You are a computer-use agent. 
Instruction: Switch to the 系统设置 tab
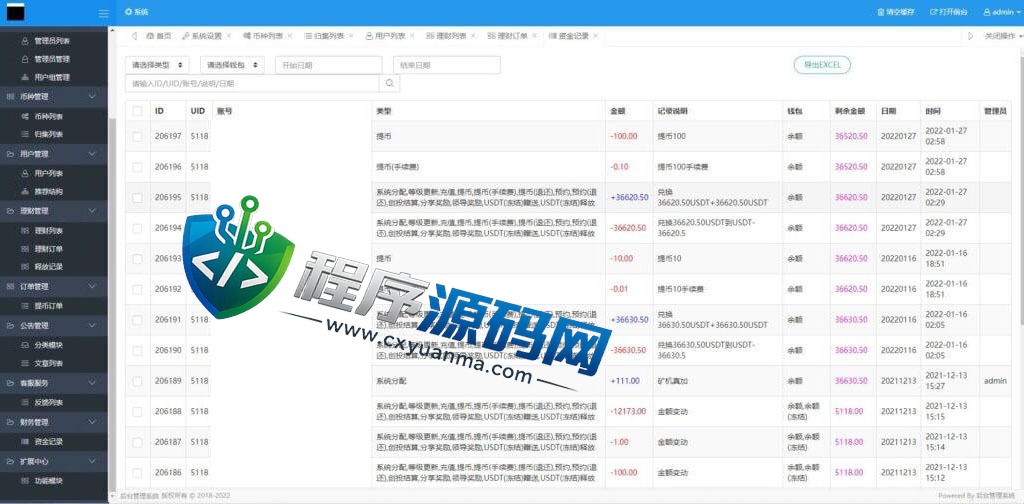(206, 36)
